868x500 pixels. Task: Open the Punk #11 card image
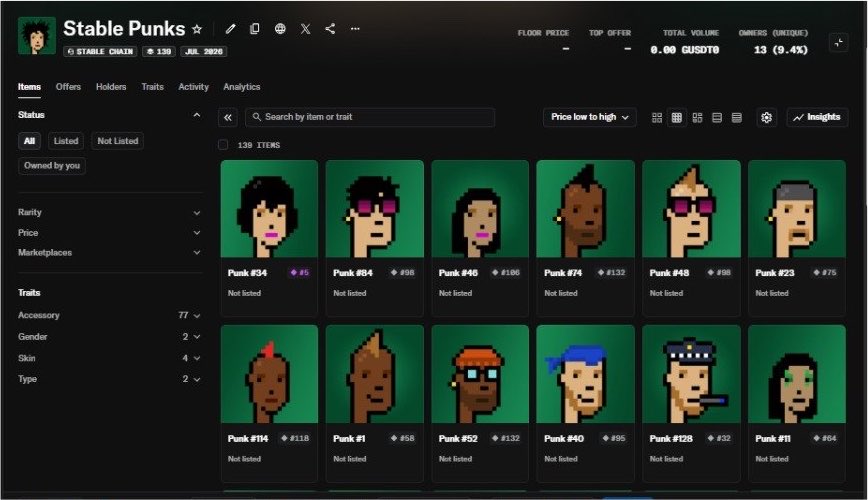pyautogui.click(x=797, y=374)
